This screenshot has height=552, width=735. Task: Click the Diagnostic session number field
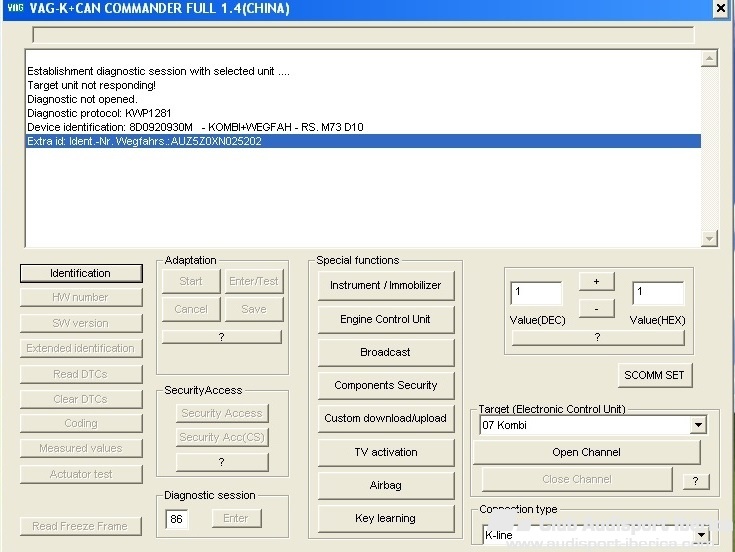click(x=177, y=519)
